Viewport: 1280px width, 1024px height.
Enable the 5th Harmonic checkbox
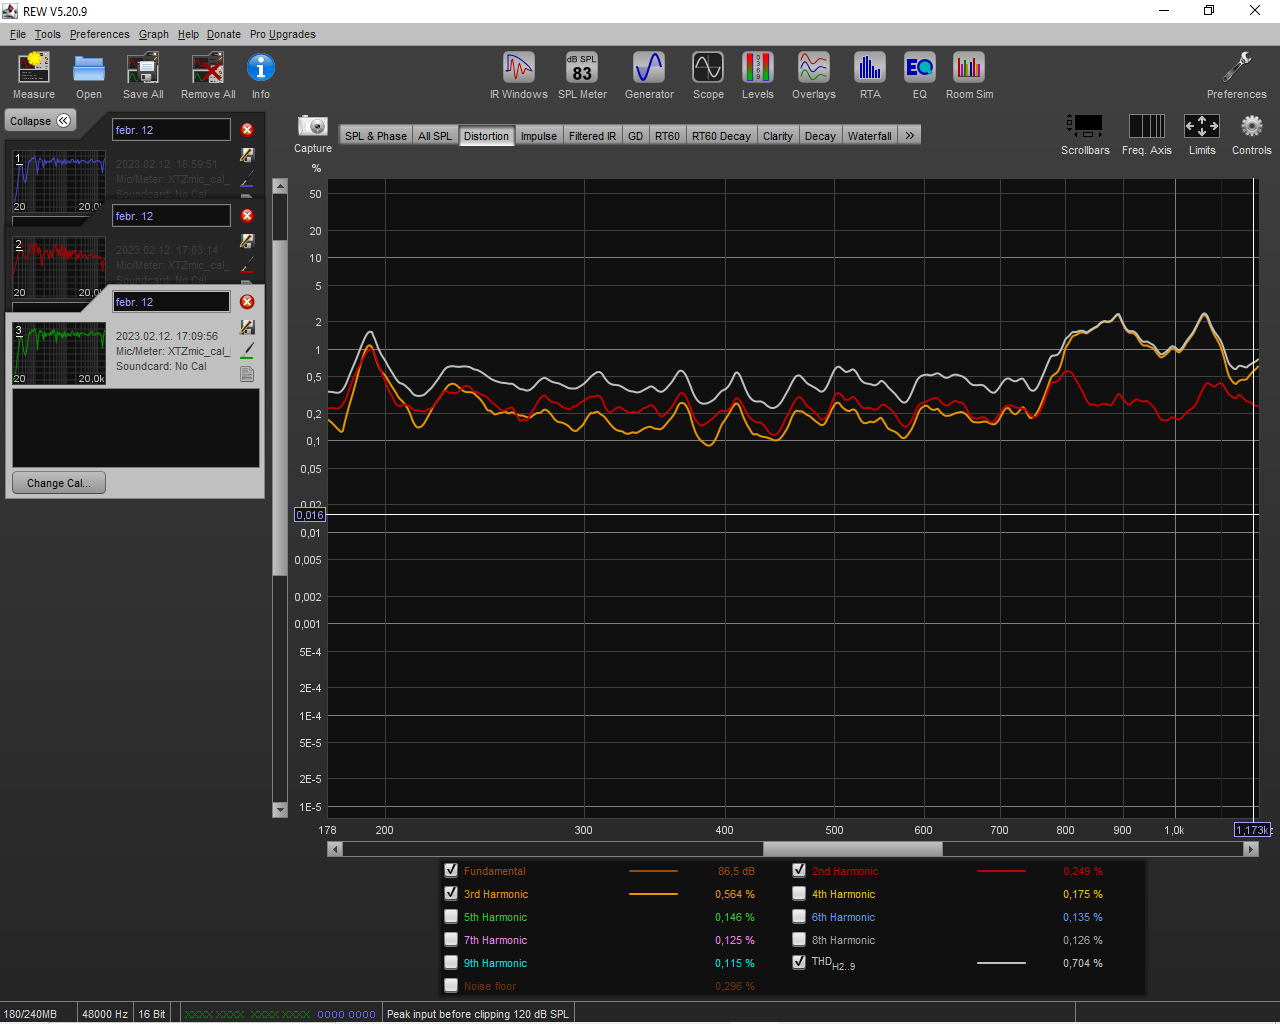coord(451,916)
